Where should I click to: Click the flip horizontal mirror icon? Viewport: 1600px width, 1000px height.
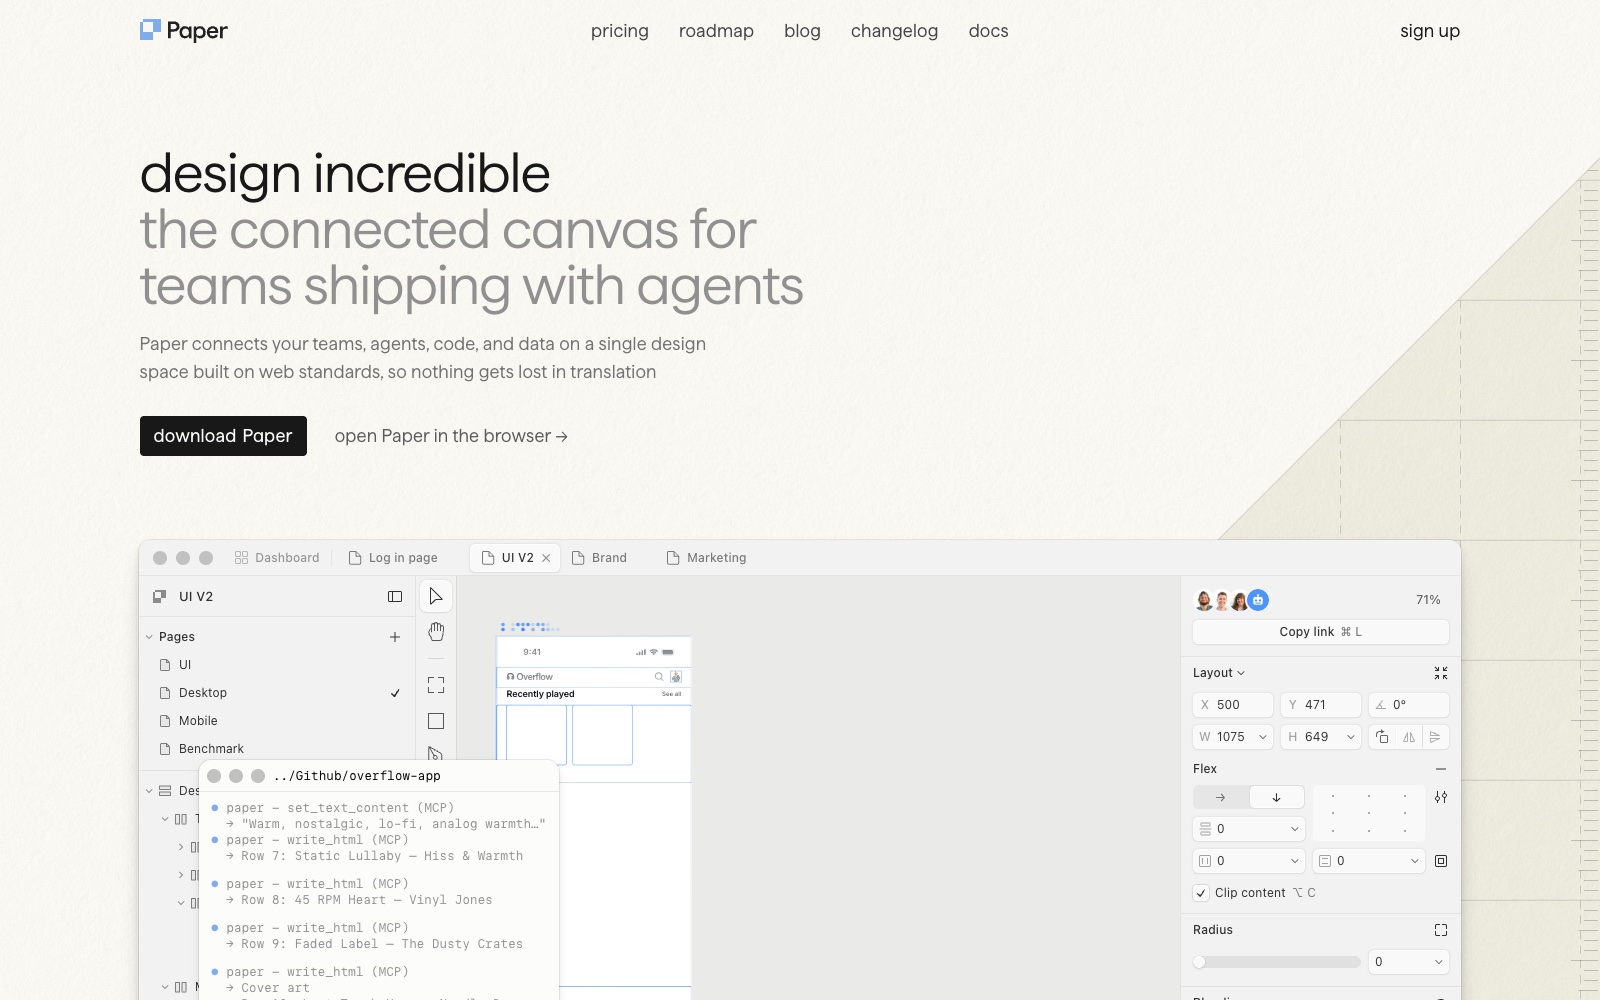pyautogui.click(x=1409, y=737)
